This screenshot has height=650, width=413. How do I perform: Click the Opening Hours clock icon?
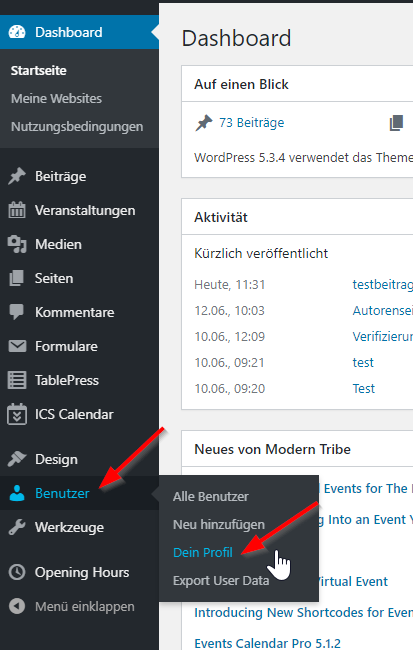(x=17, y=572)
